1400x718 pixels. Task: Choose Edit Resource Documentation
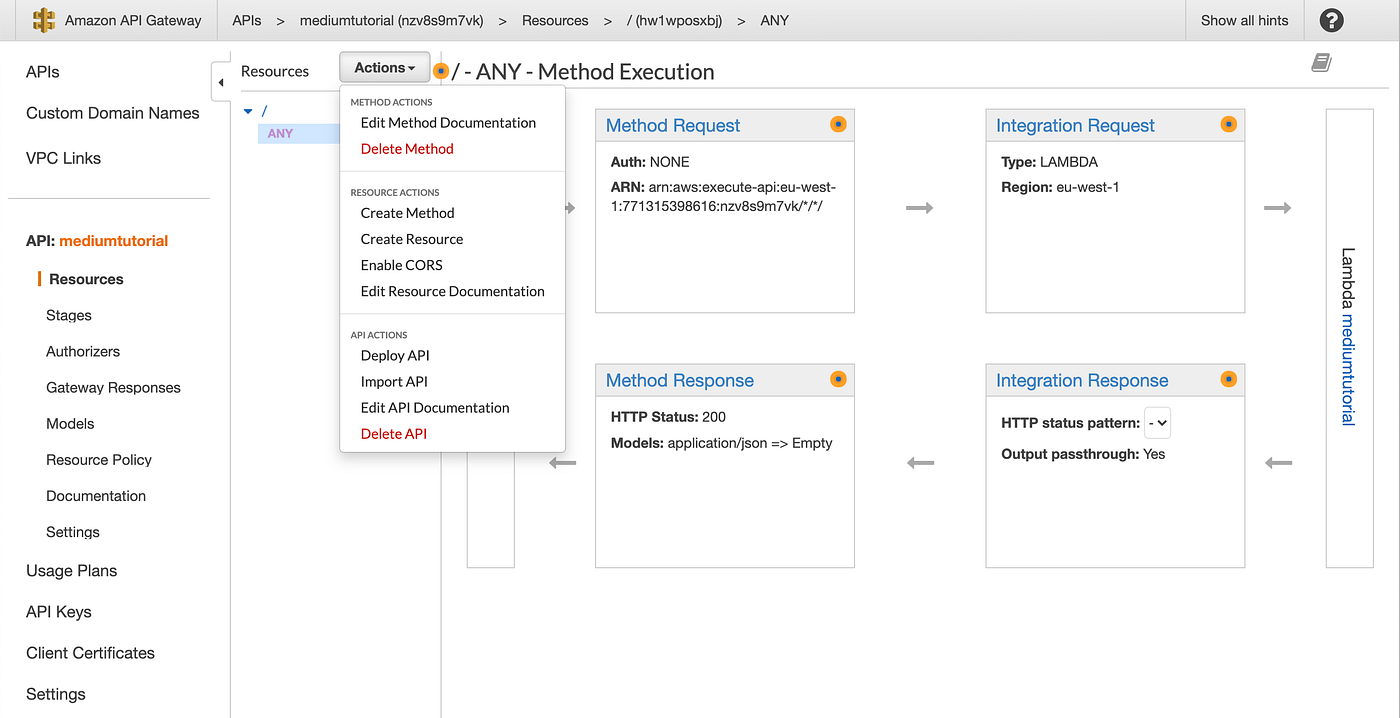coord(452,291)
